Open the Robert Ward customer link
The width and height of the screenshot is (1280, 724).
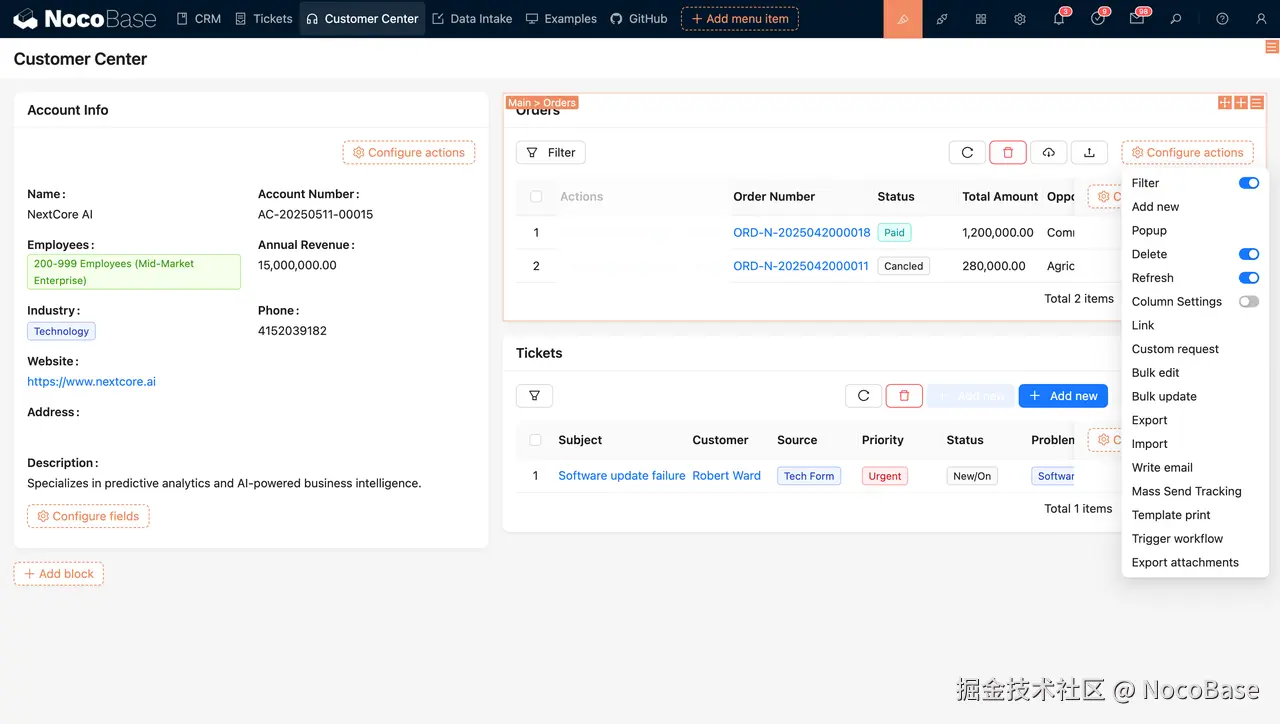pos(727,476)
